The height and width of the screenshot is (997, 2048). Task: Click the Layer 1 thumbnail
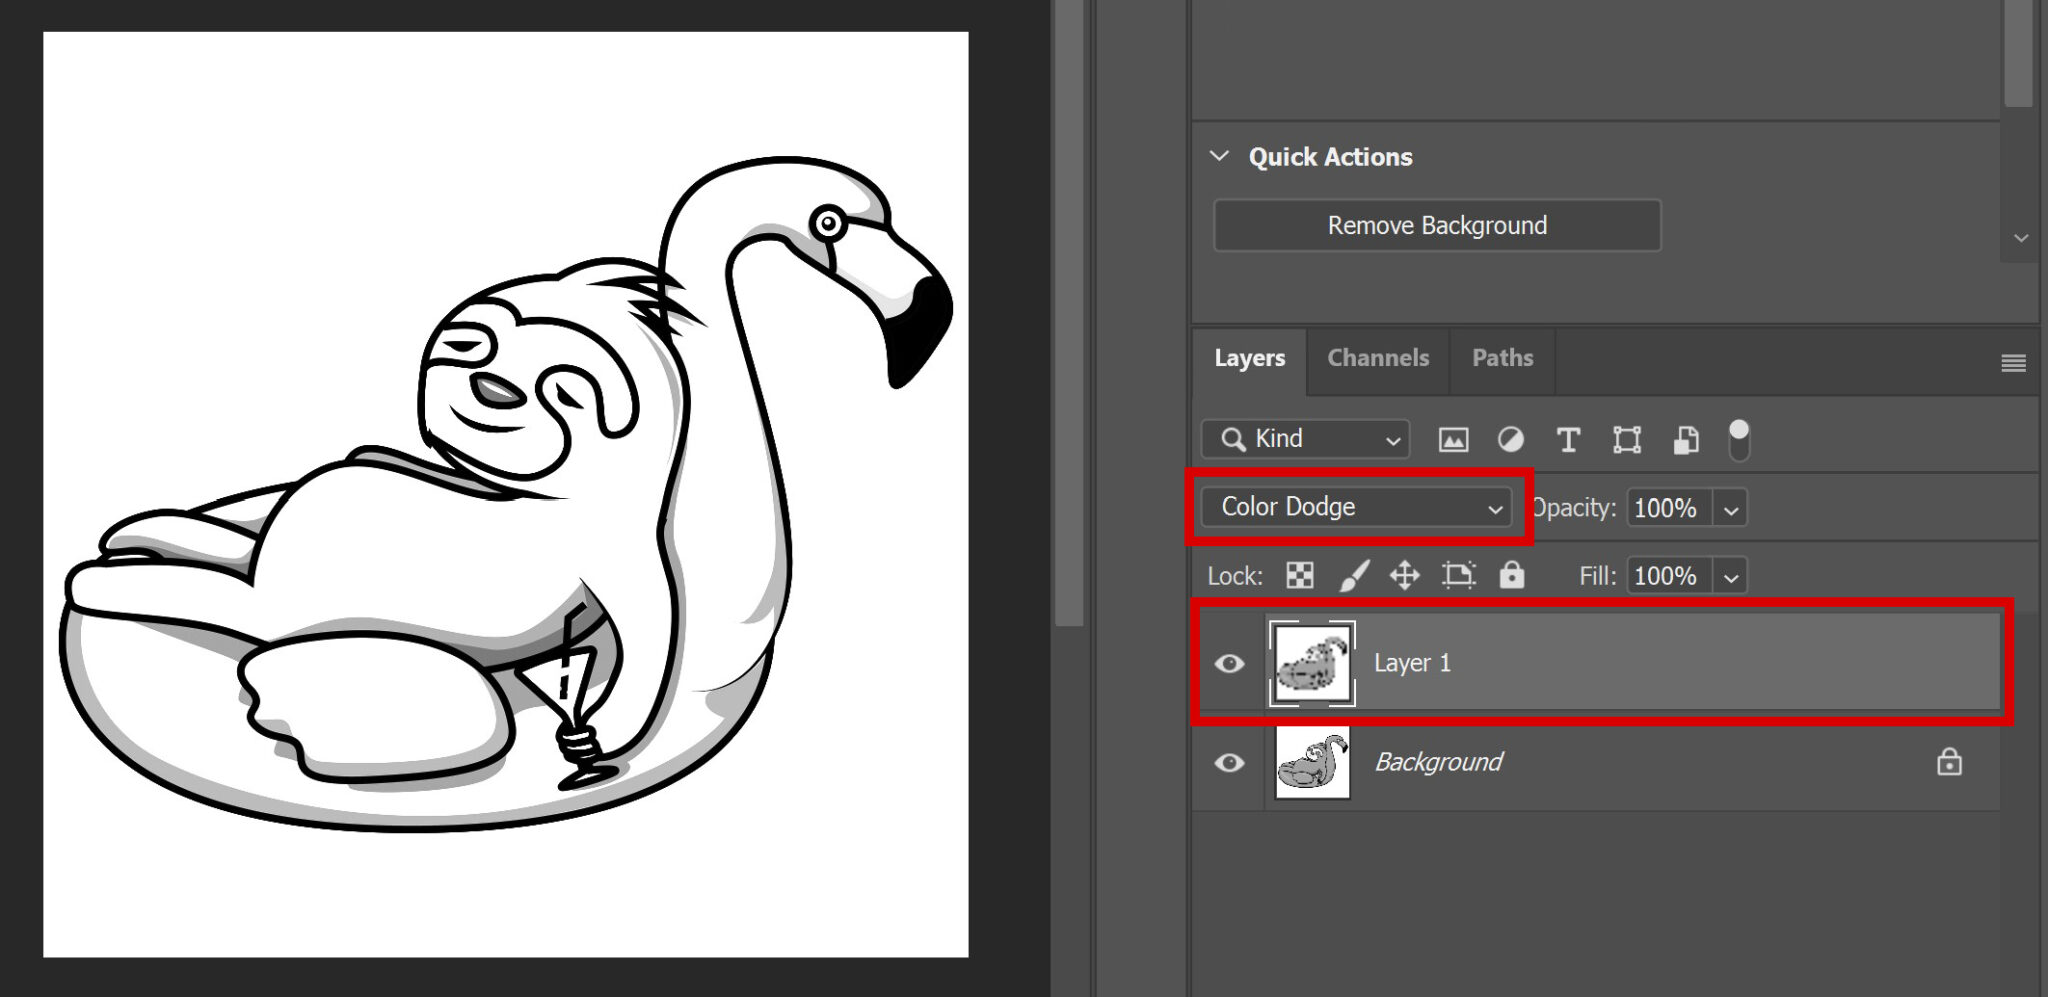[1312, 663]
